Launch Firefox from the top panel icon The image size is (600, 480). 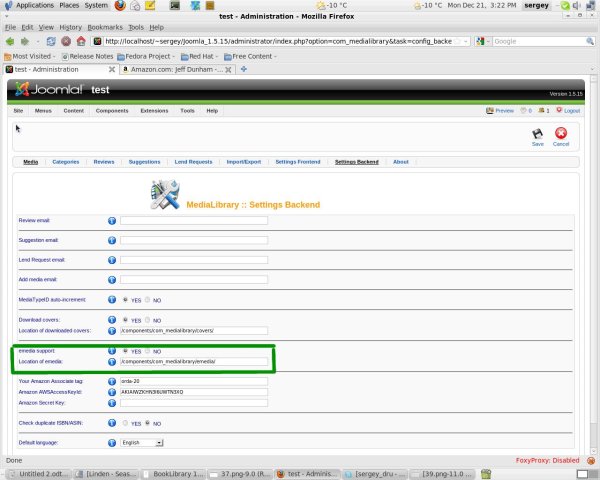point(120,5)
